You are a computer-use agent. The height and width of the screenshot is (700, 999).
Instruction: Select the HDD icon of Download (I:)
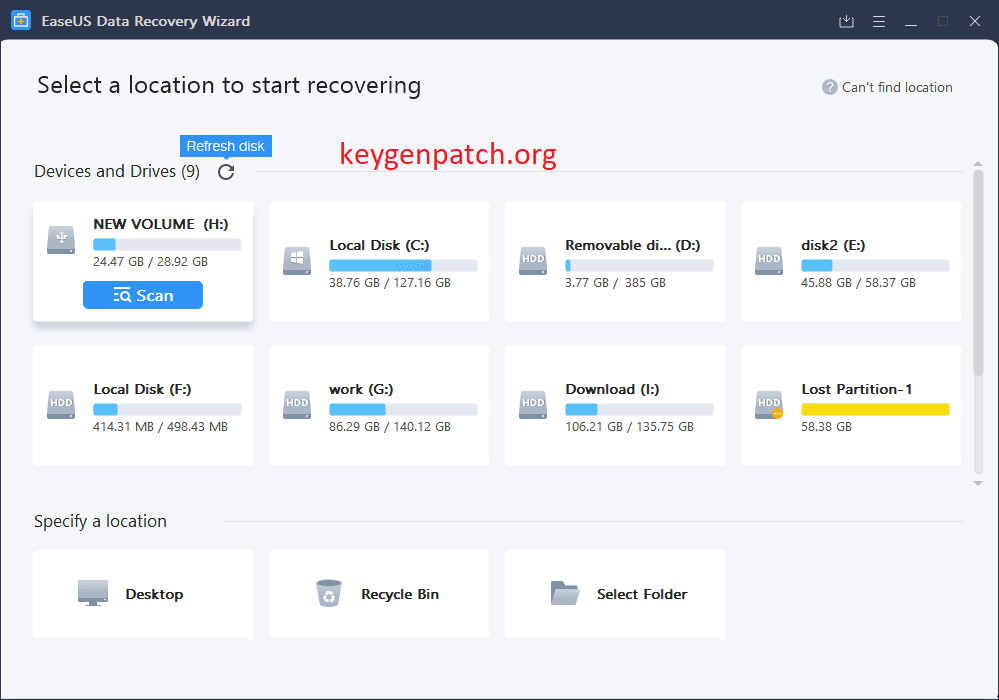point(533,405)
